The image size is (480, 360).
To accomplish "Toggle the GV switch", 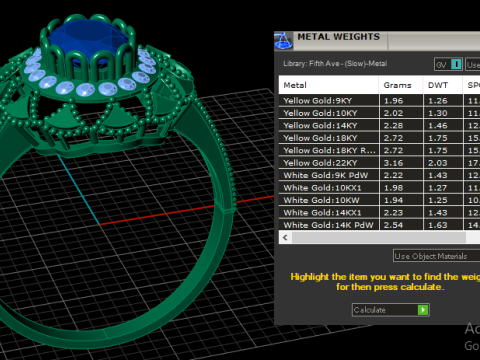I will pos(448,64).
